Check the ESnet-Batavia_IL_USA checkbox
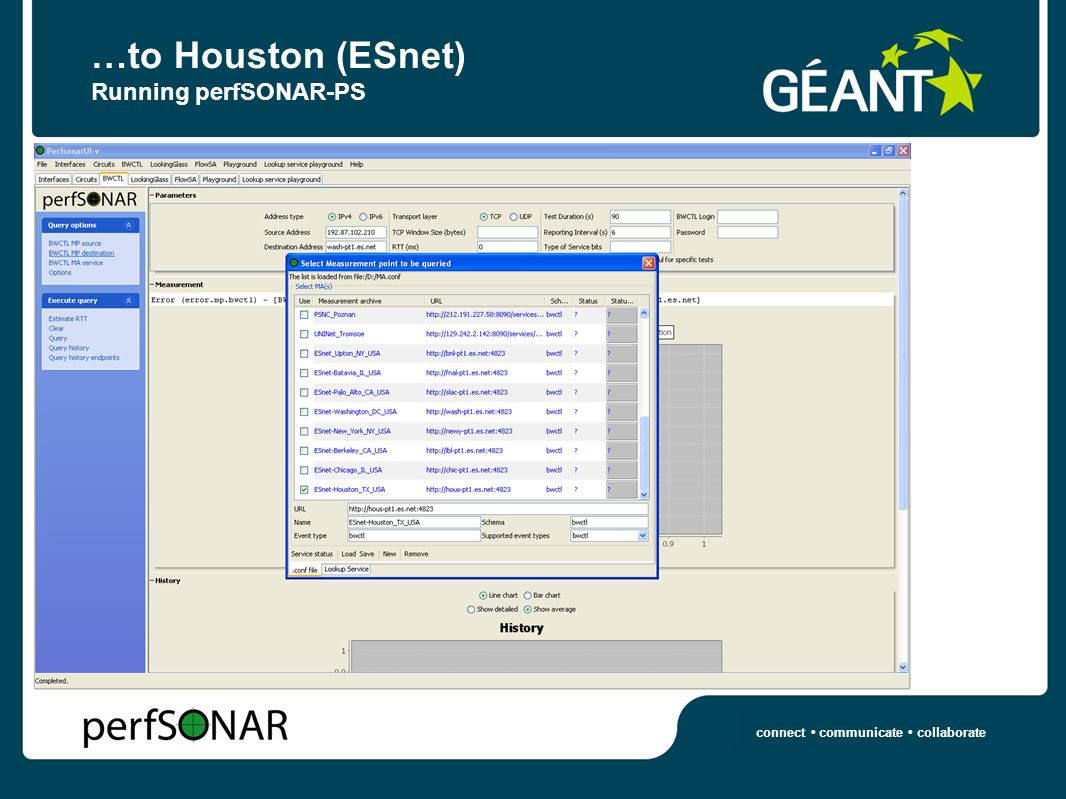The width and height of the screenshot is (1066, 799). [x=304, y=373]
